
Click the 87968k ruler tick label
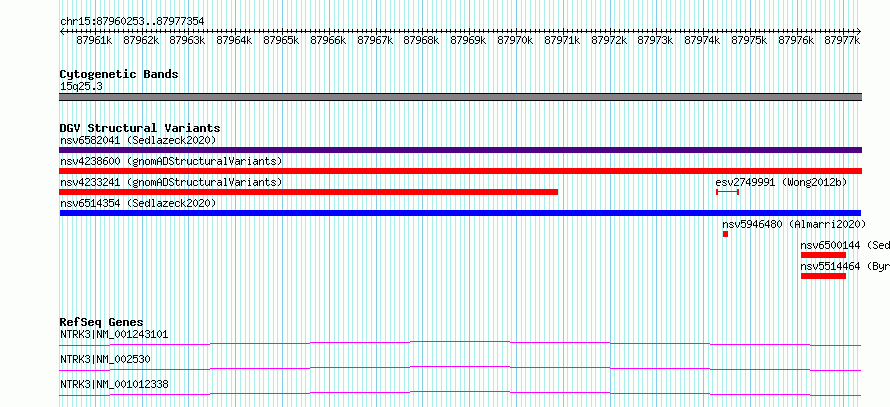coord(421,40)
